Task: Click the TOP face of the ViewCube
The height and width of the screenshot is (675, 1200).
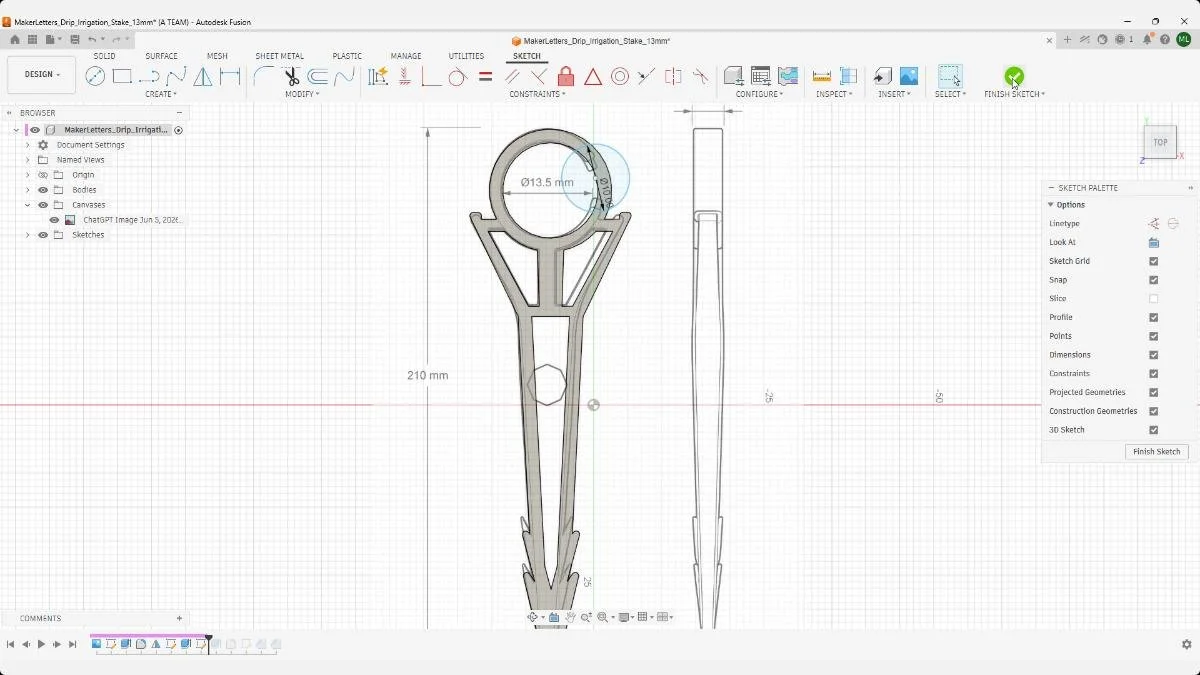Action: [1160, 142]
